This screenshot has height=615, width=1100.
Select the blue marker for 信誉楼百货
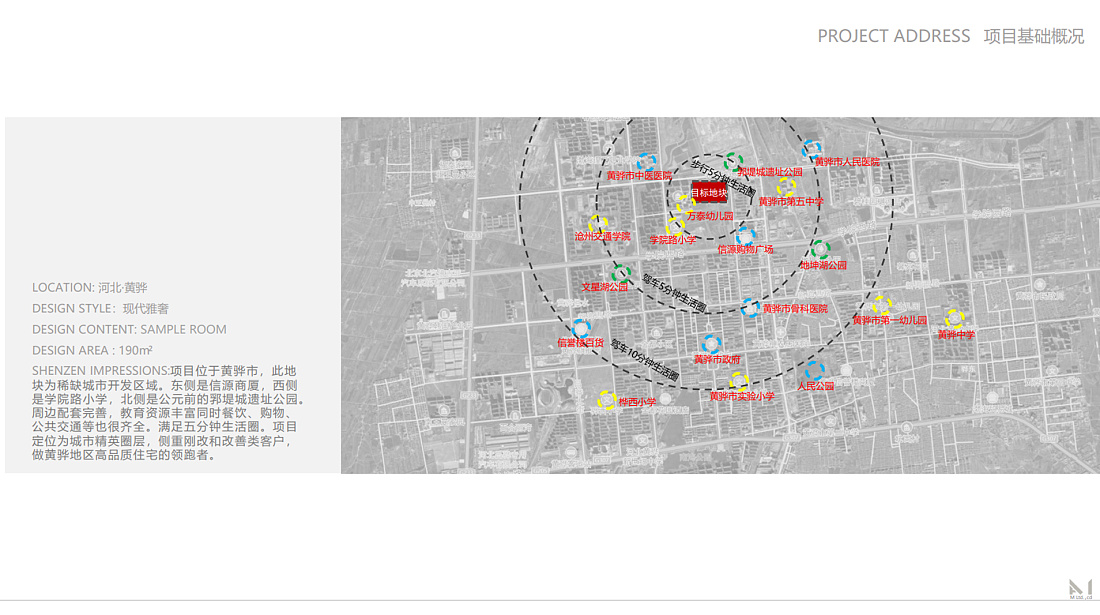click(x=580, y=328)
